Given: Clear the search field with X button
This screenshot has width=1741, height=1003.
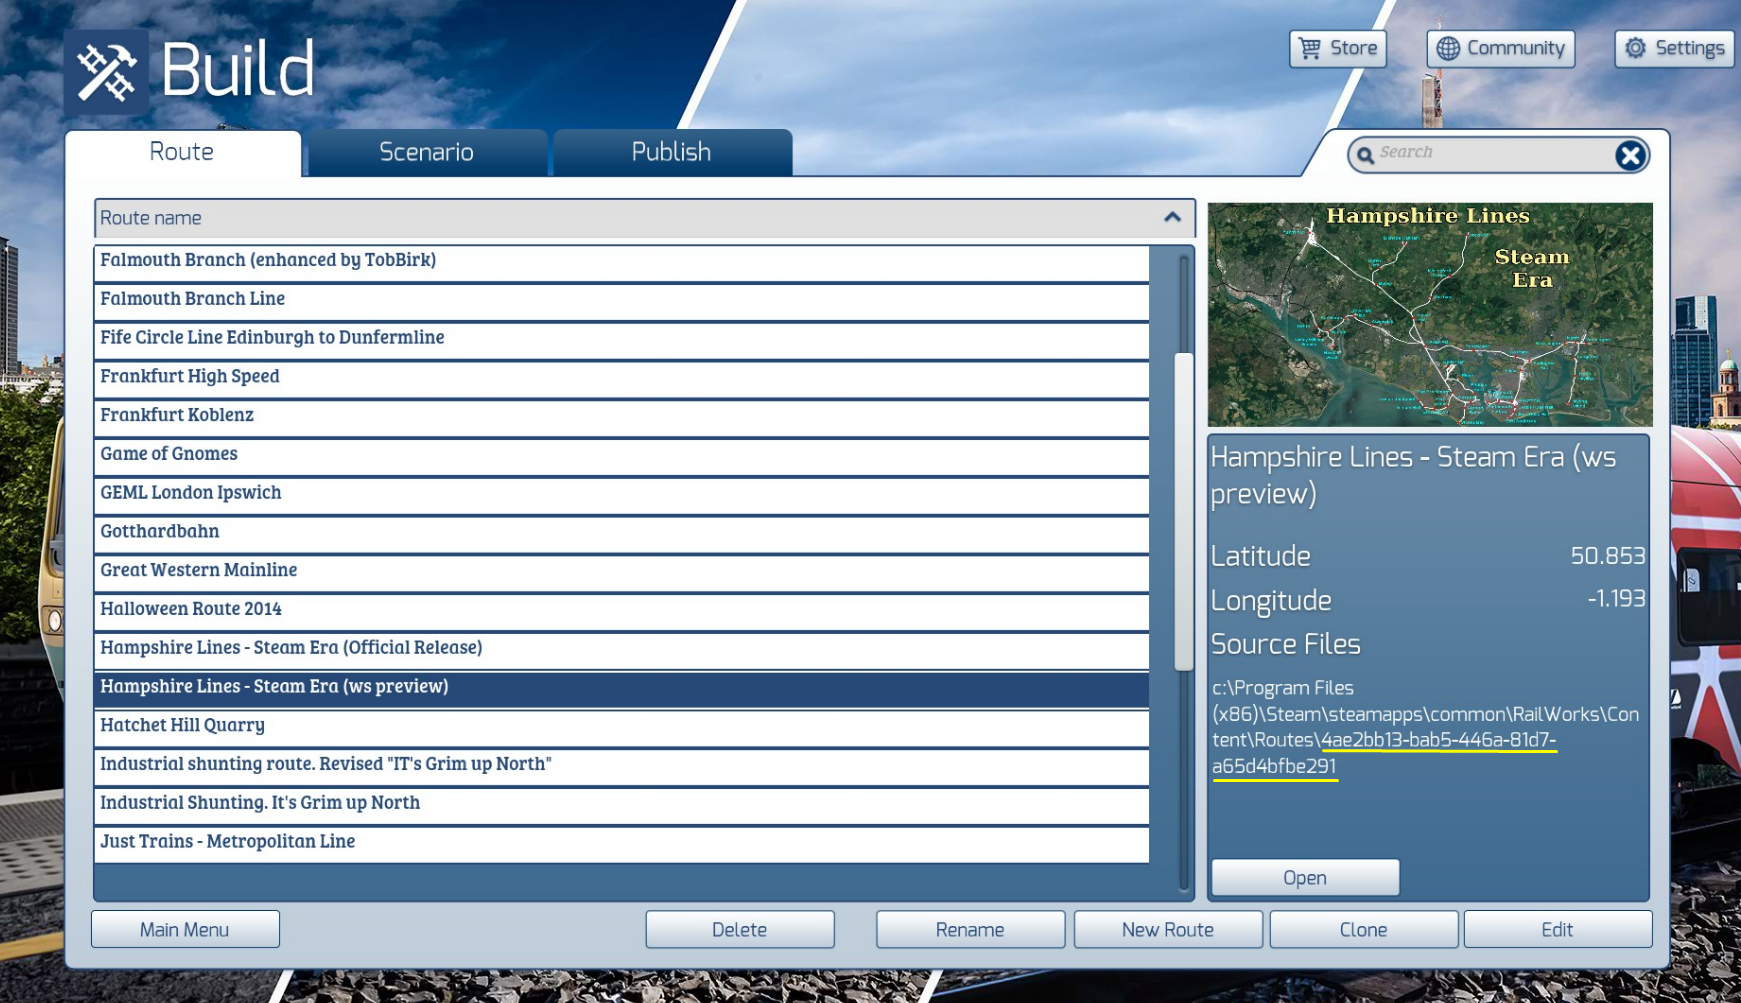Looking at the screenshot, I should coord(1630,155).
